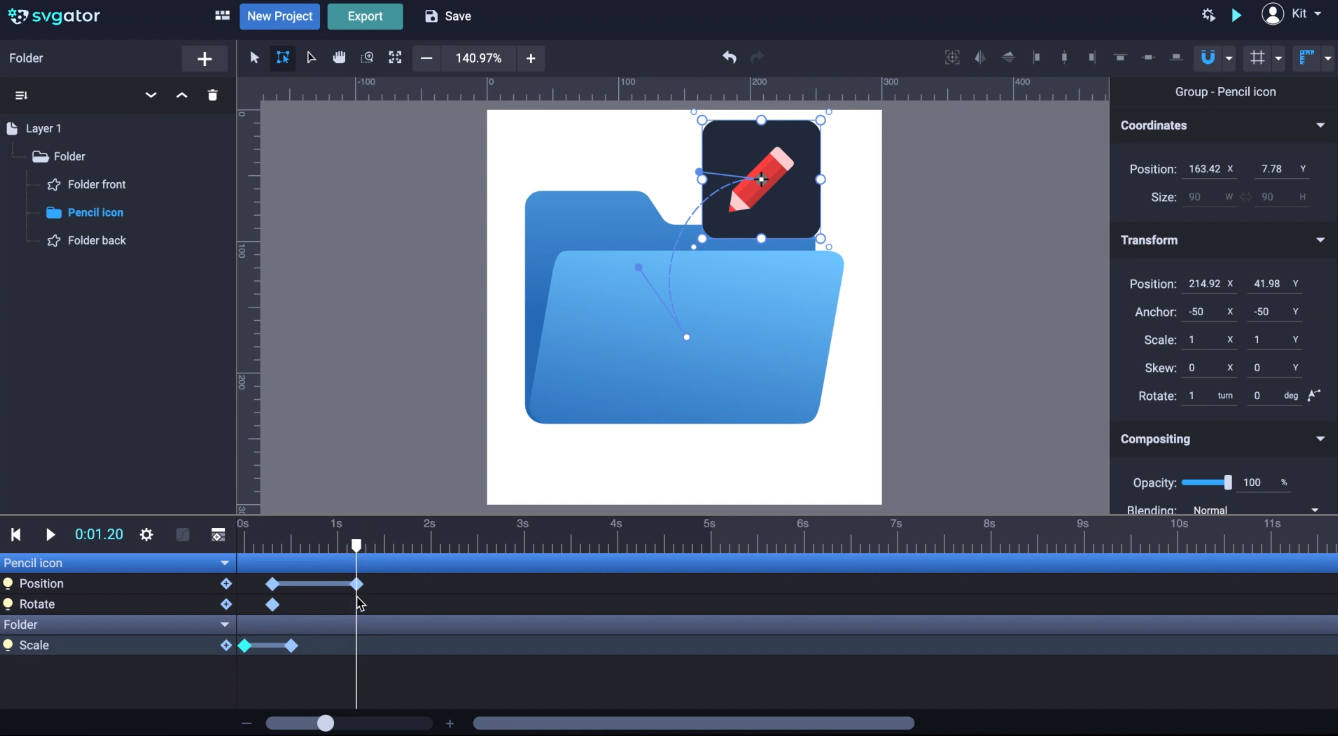Delete selected element with trash icon
The width and height of the screenshot is (1338, 736).
click(212, 95)
